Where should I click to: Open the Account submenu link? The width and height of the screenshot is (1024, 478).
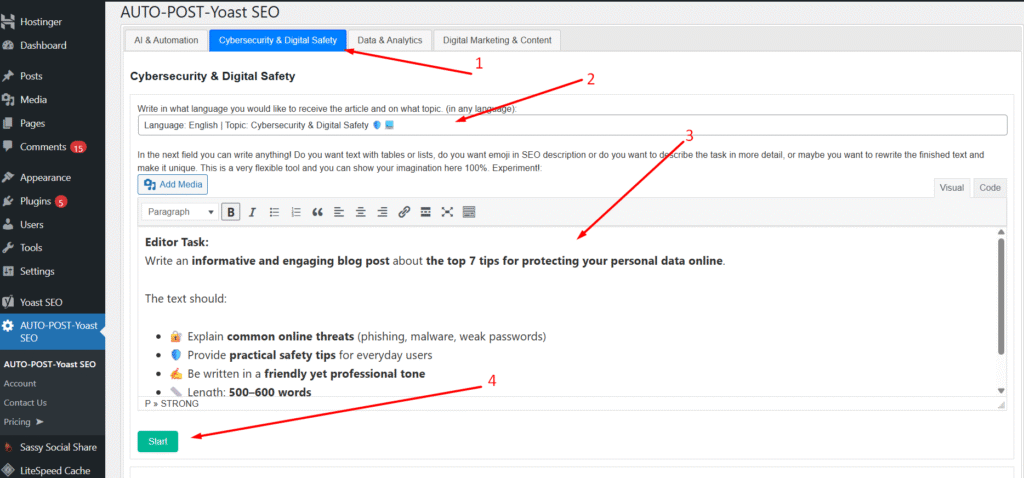20,383
